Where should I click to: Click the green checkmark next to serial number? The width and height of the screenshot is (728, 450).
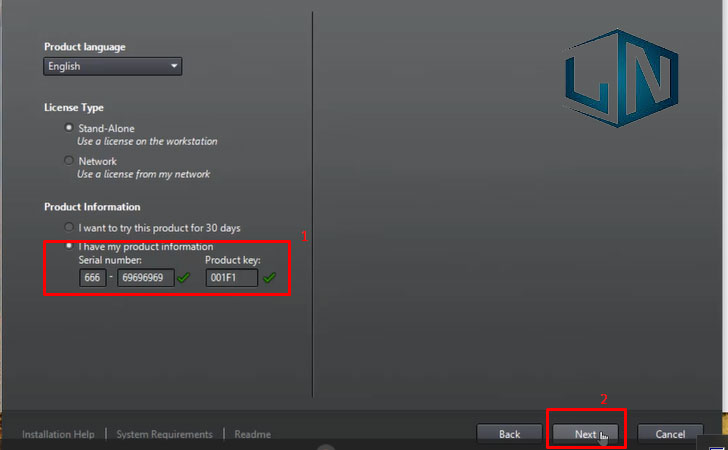coord(184,278)
